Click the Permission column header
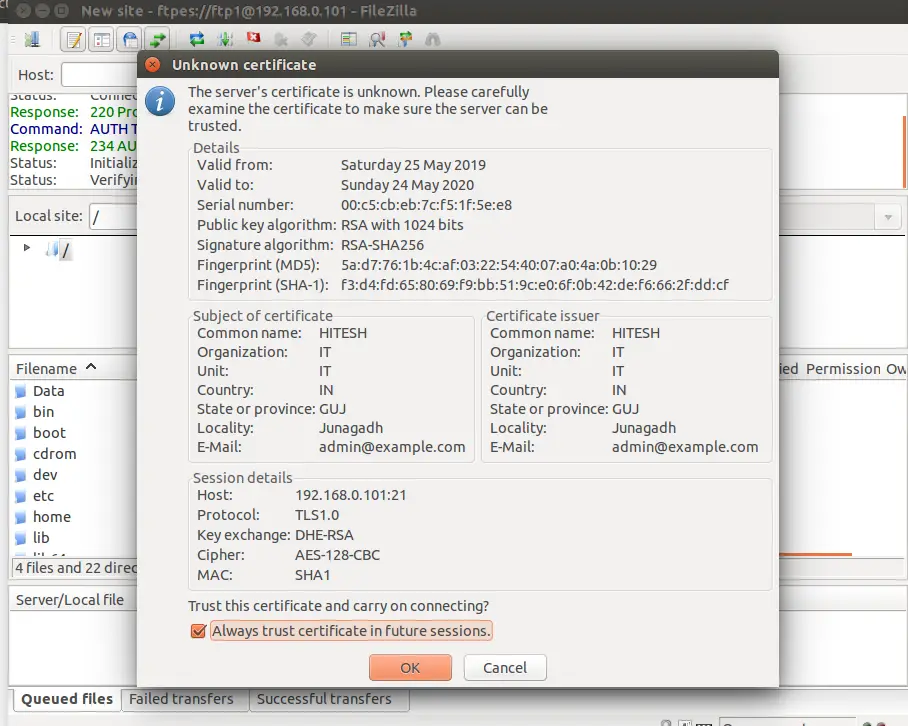 [843, 369]
